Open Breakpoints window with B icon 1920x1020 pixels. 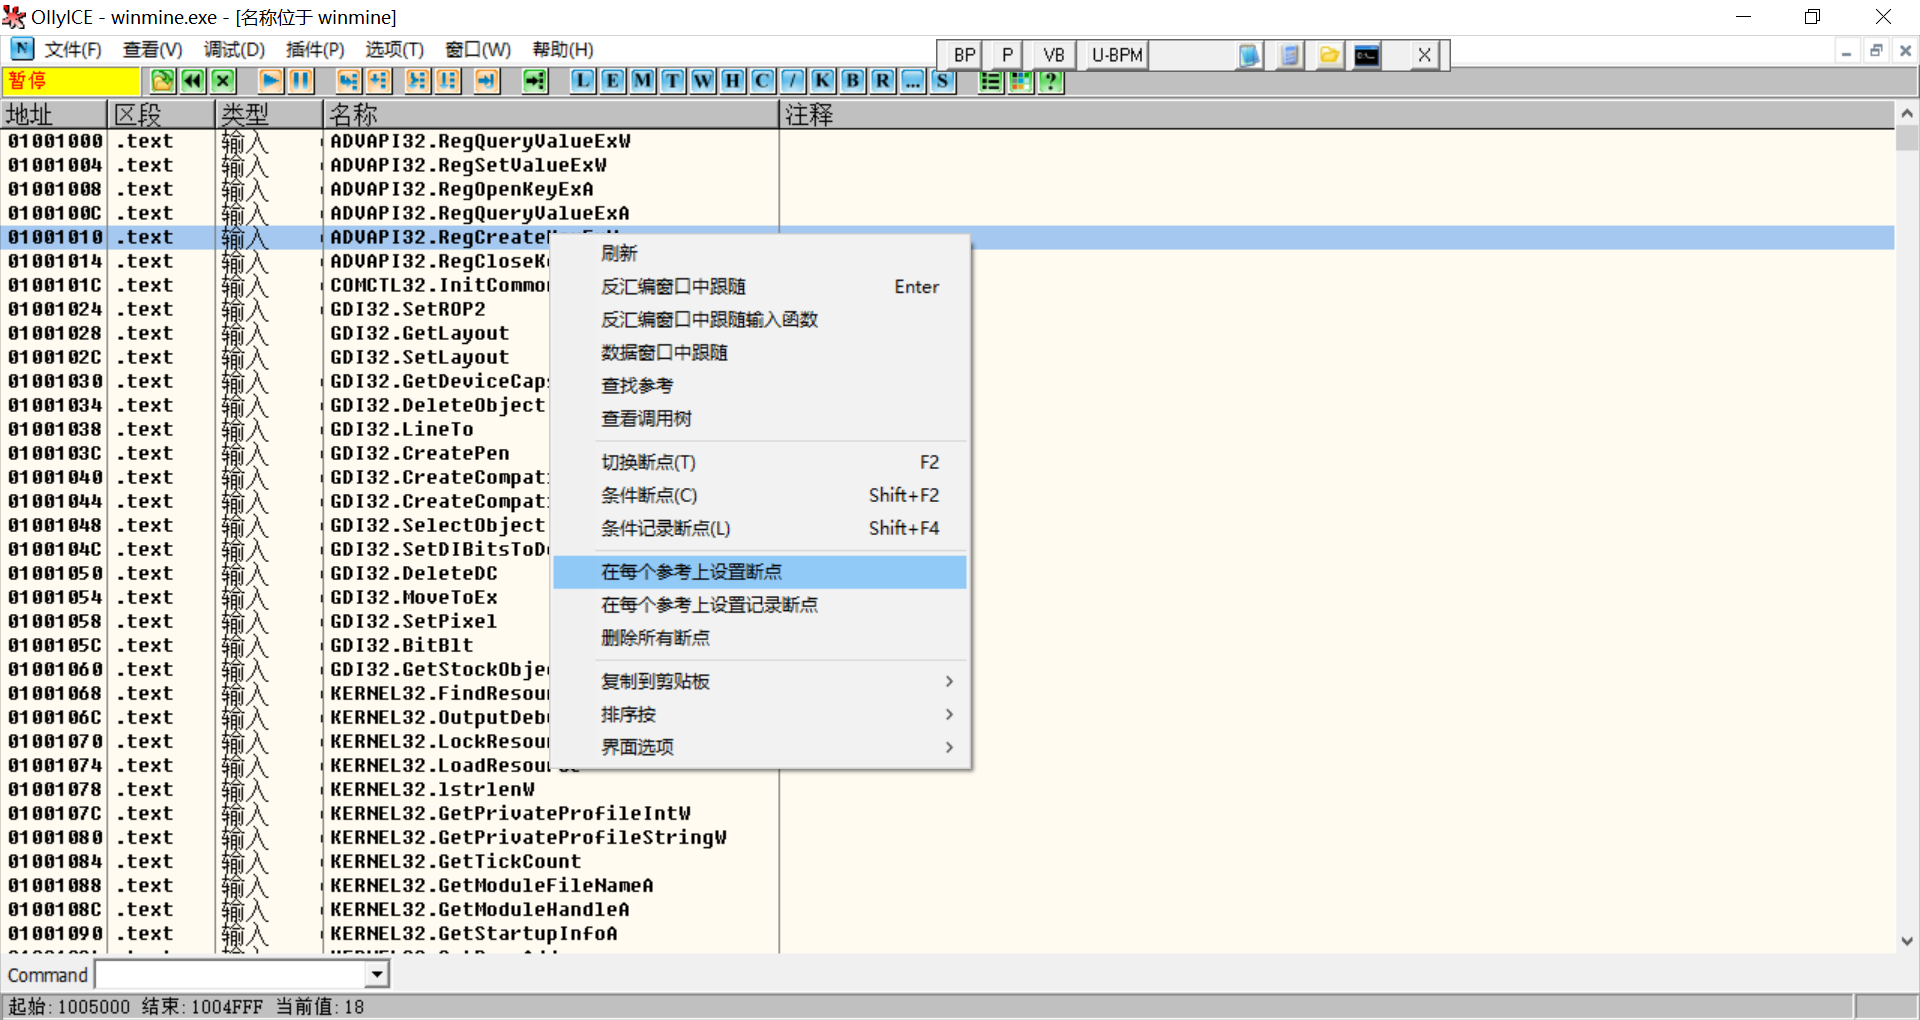[853, 81]
